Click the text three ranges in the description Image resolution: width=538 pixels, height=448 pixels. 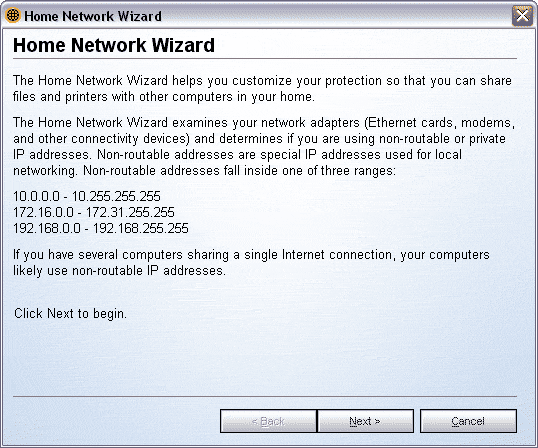pyautogui.click(x=358, y=170)
